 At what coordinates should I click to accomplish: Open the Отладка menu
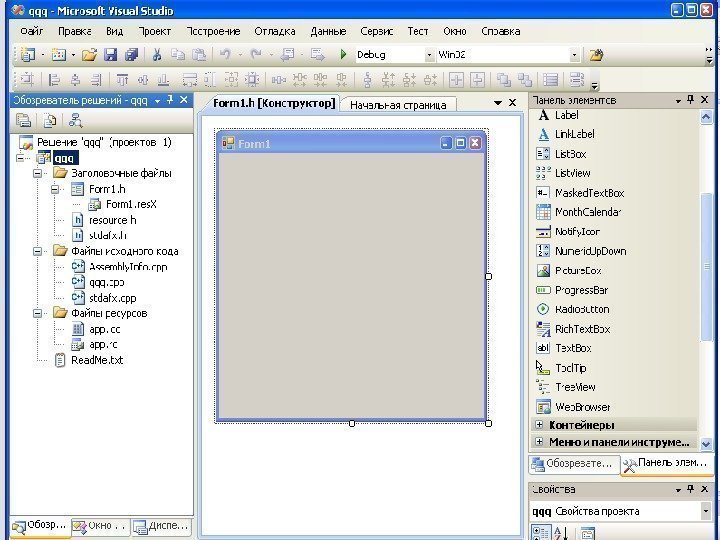pos(275,31)
